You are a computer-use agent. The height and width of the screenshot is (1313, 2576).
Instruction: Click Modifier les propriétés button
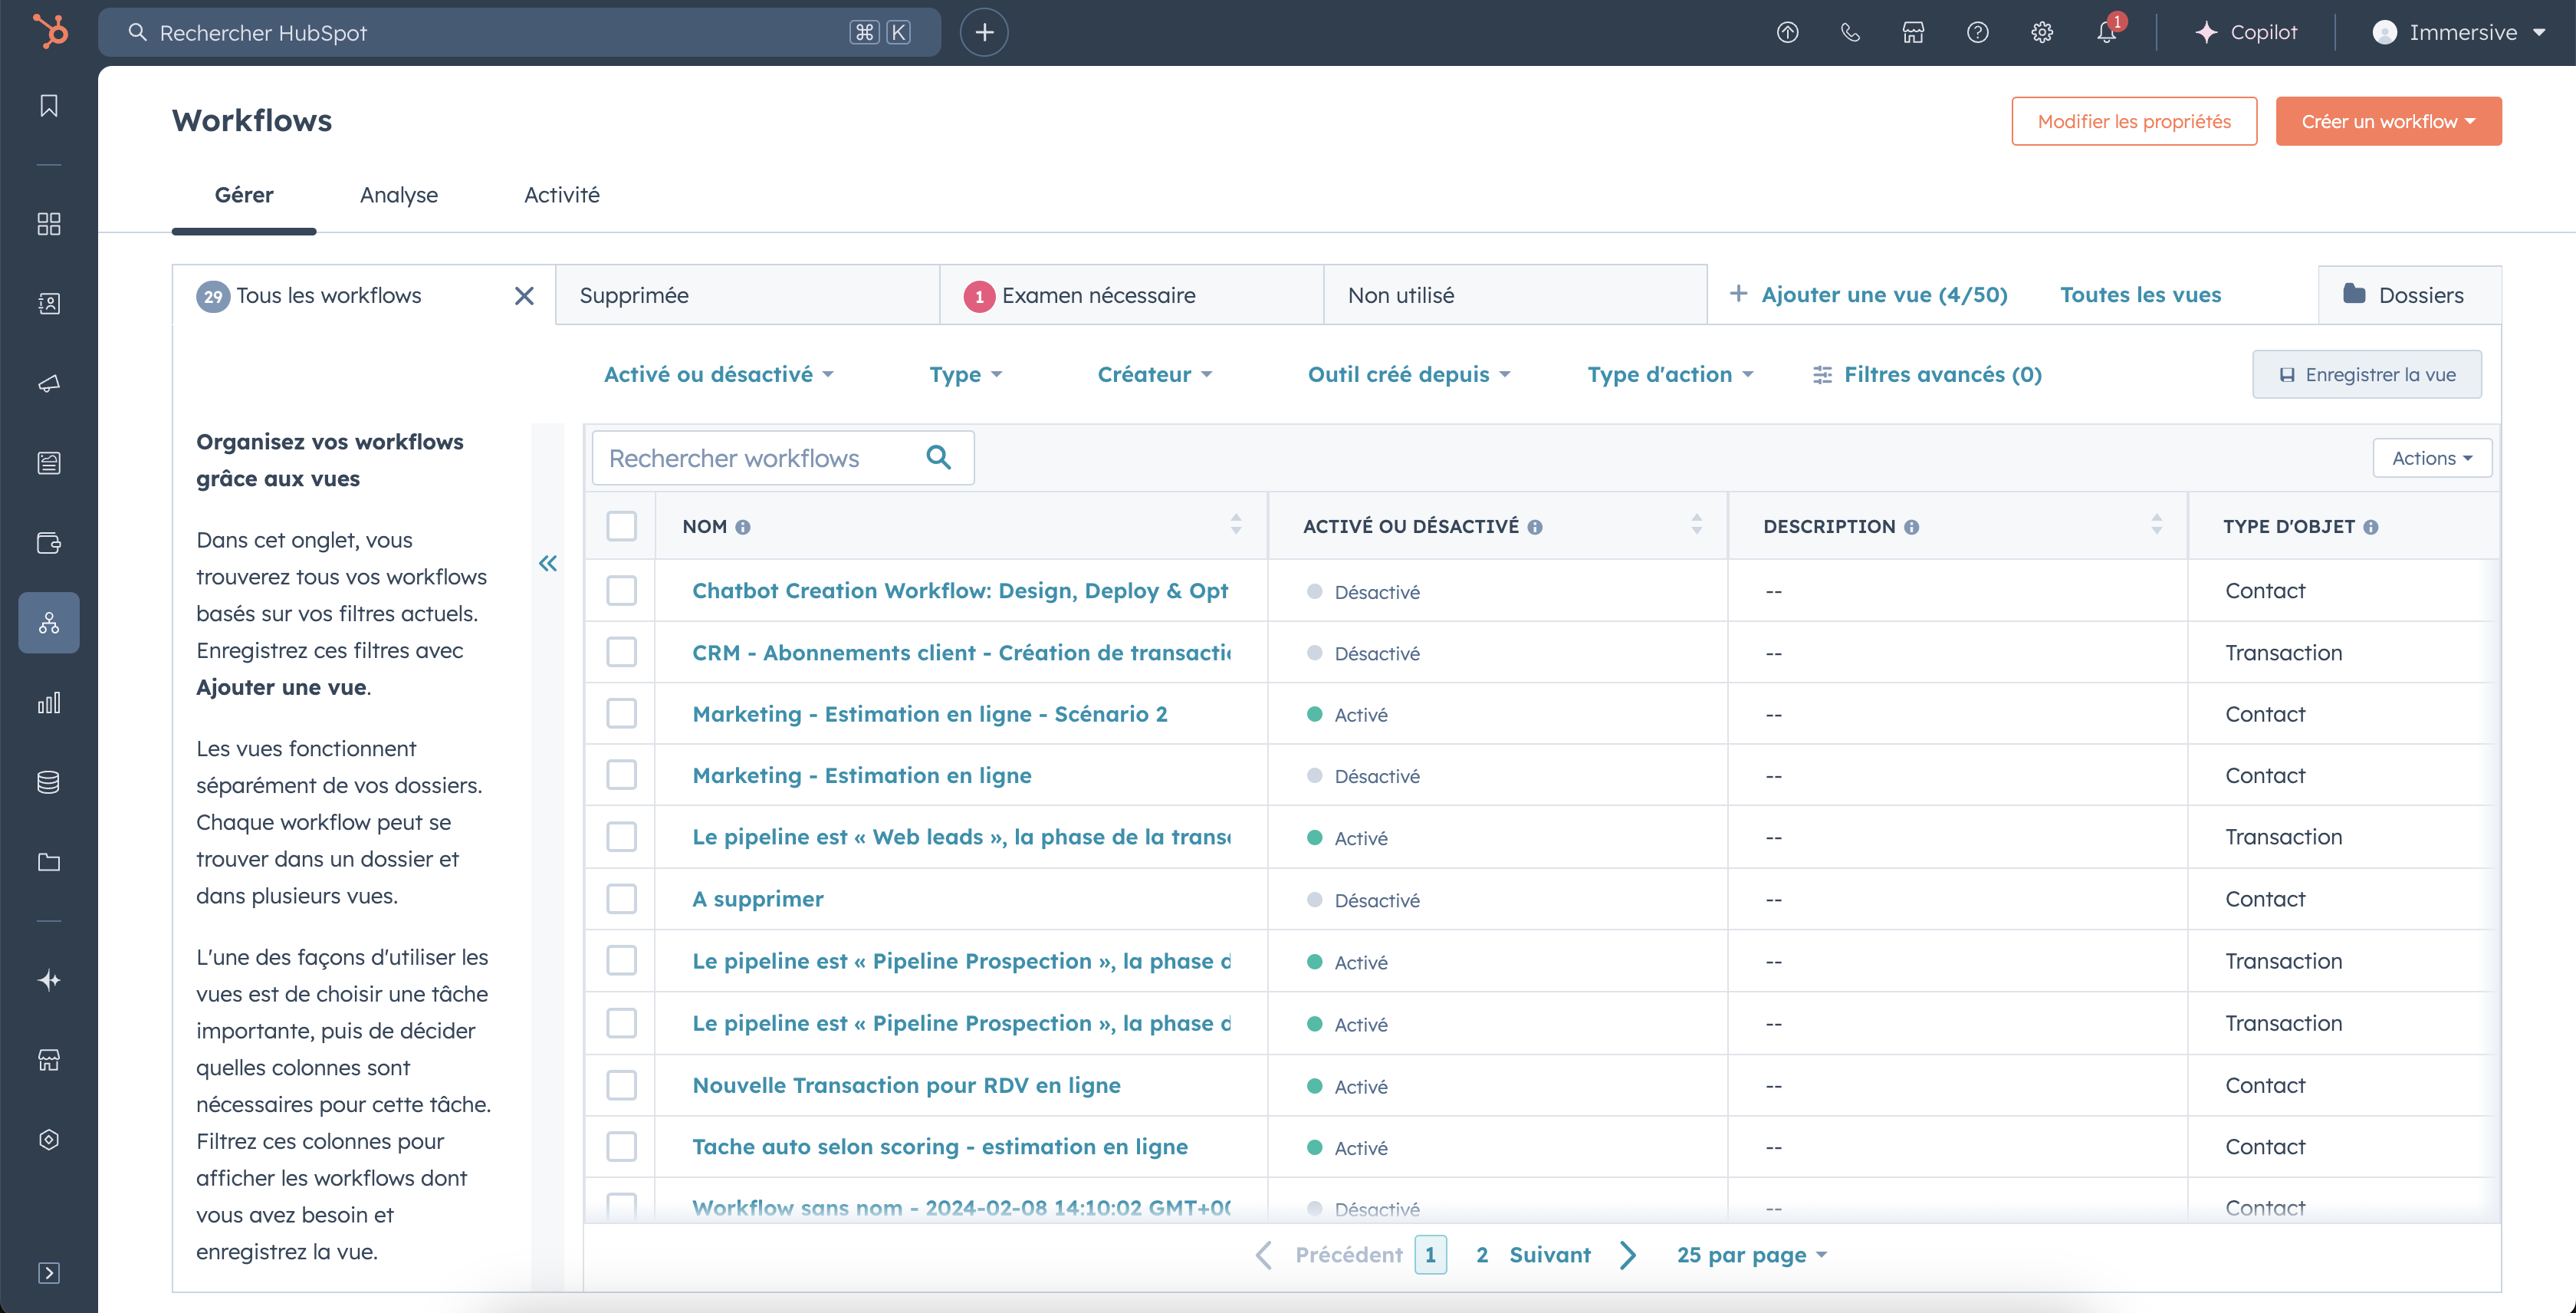(x=2133, y=121)
